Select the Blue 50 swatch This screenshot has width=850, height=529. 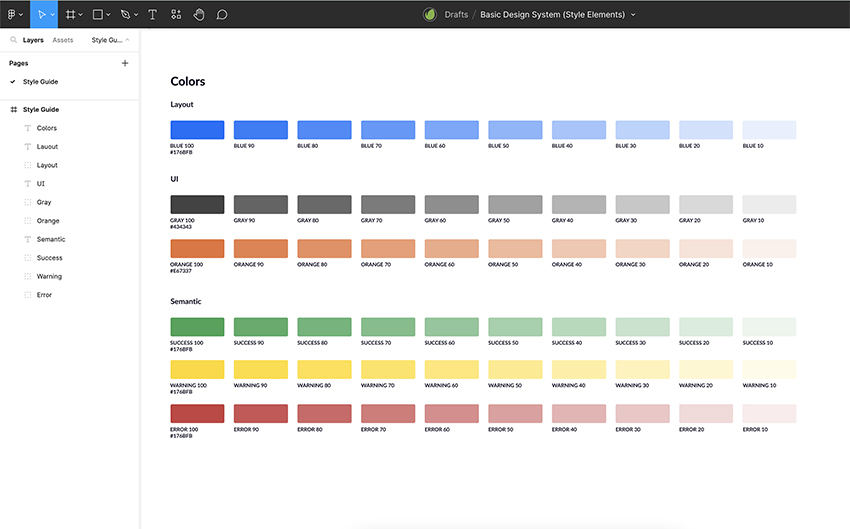[515, 130]
